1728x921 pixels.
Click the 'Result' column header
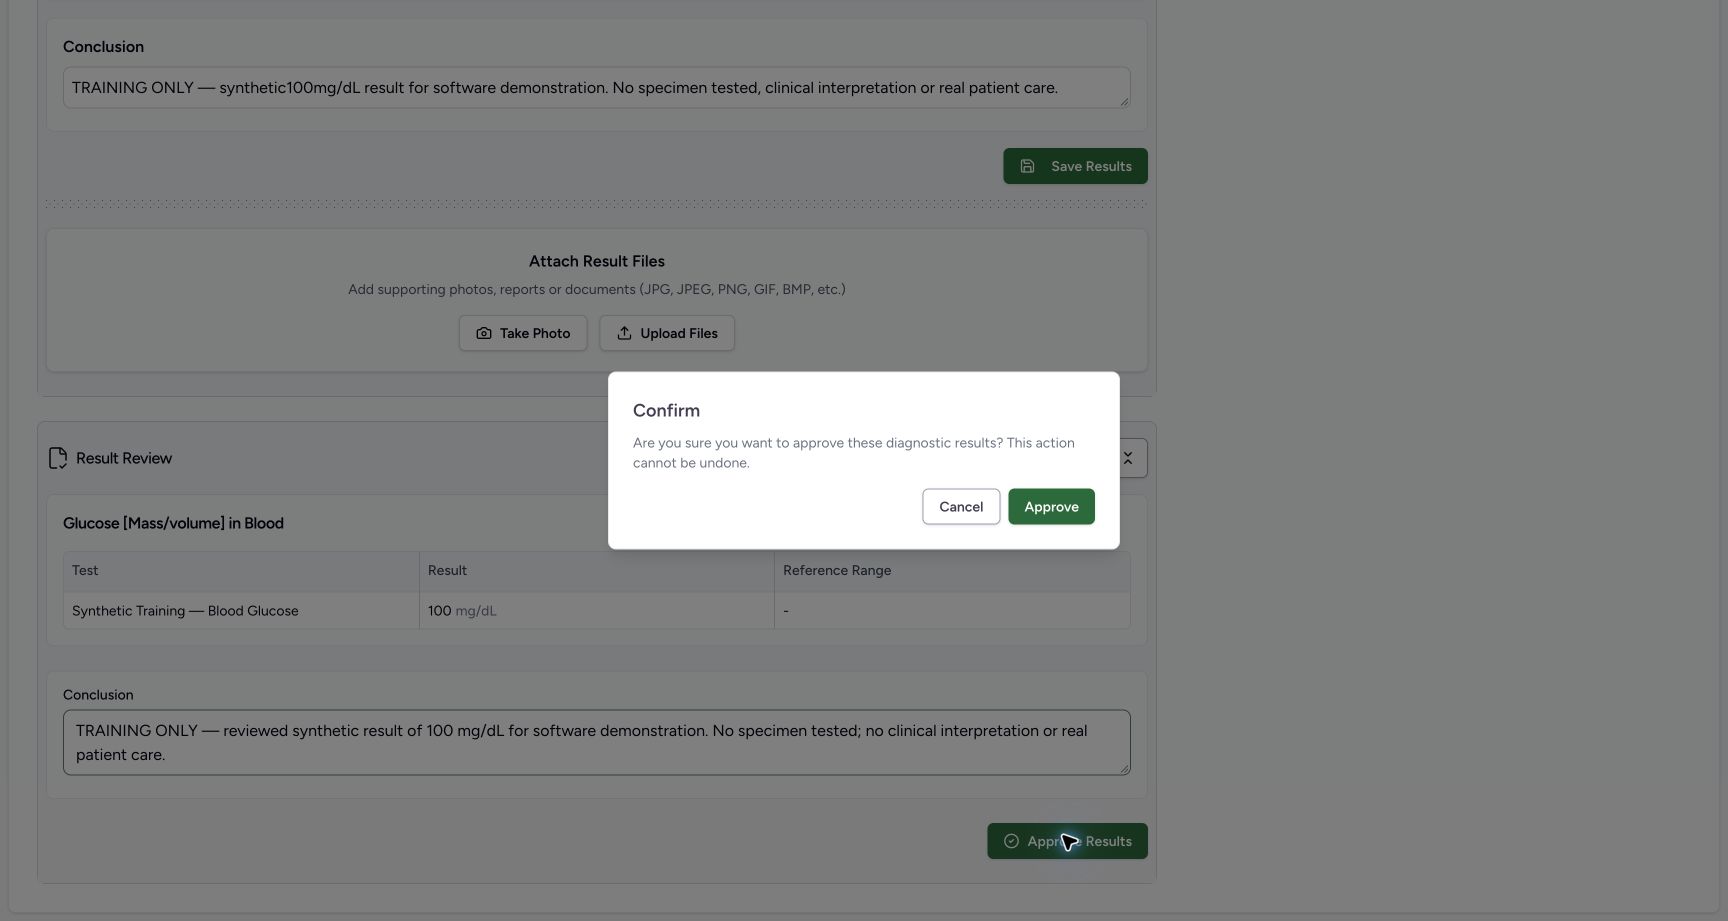tap(597, 570)
